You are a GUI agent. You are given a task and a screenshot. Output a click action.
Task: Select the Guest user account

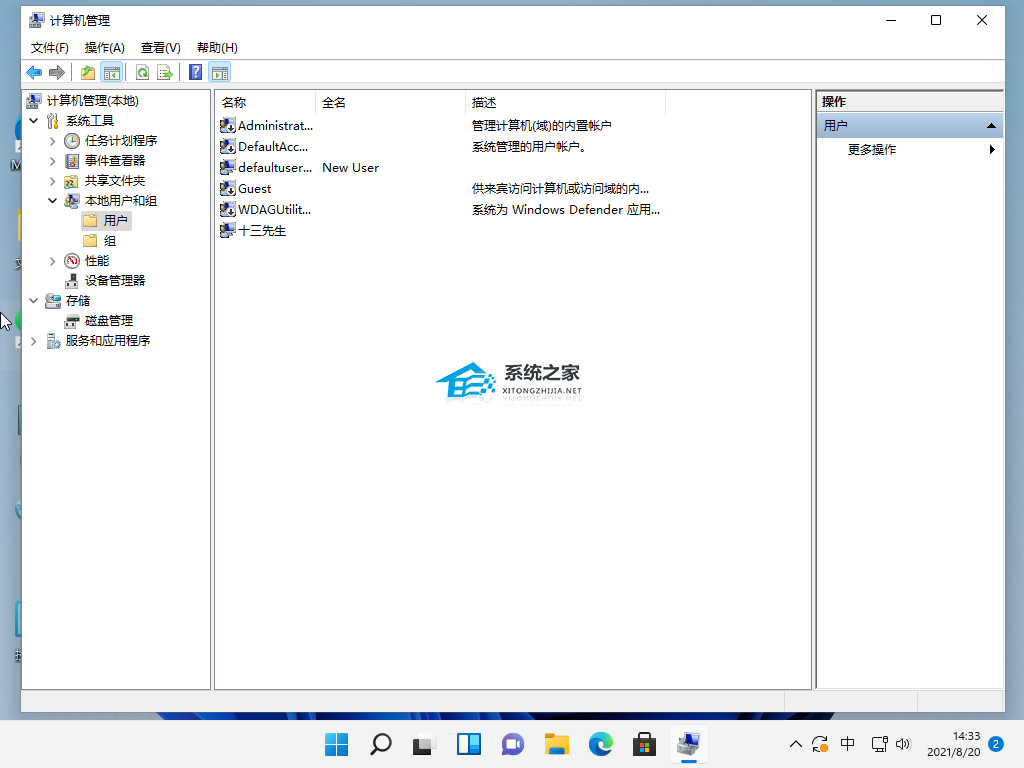tap(253, 188)
